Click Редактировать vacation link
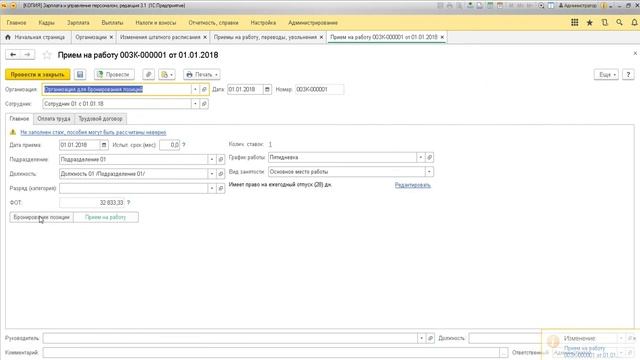640x360 pixels. pyautogui.click(x=413, y=185)
